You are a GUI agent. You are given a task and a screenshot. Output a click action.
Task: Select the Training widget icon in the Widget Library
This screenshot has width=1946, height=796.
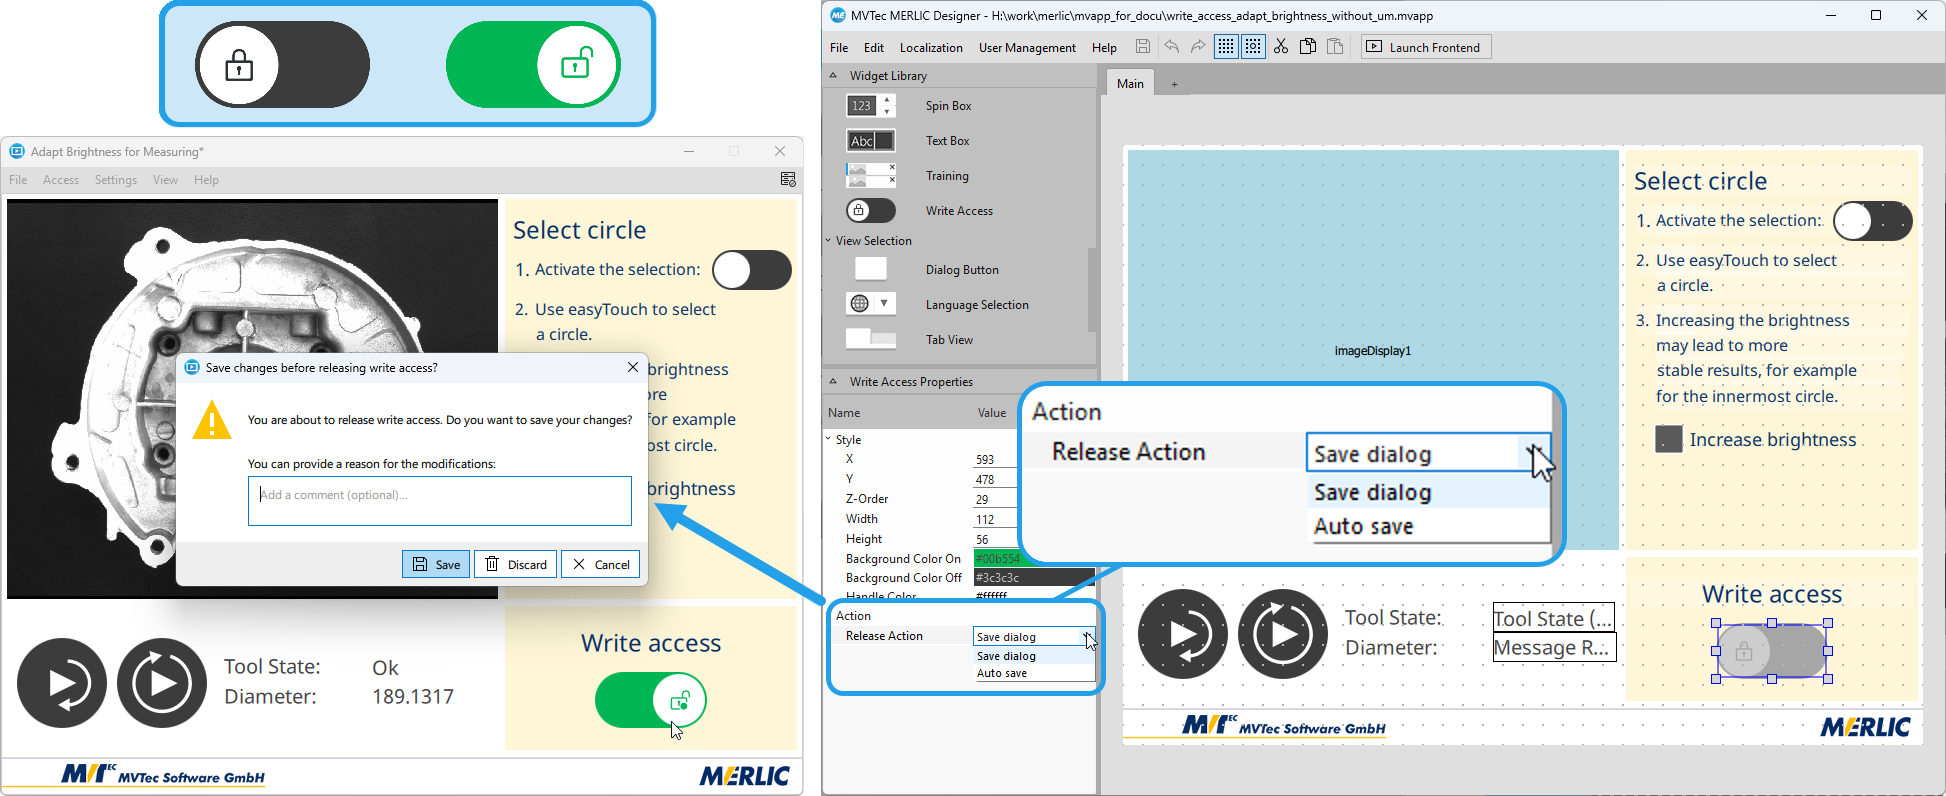[x=870, y=176]
